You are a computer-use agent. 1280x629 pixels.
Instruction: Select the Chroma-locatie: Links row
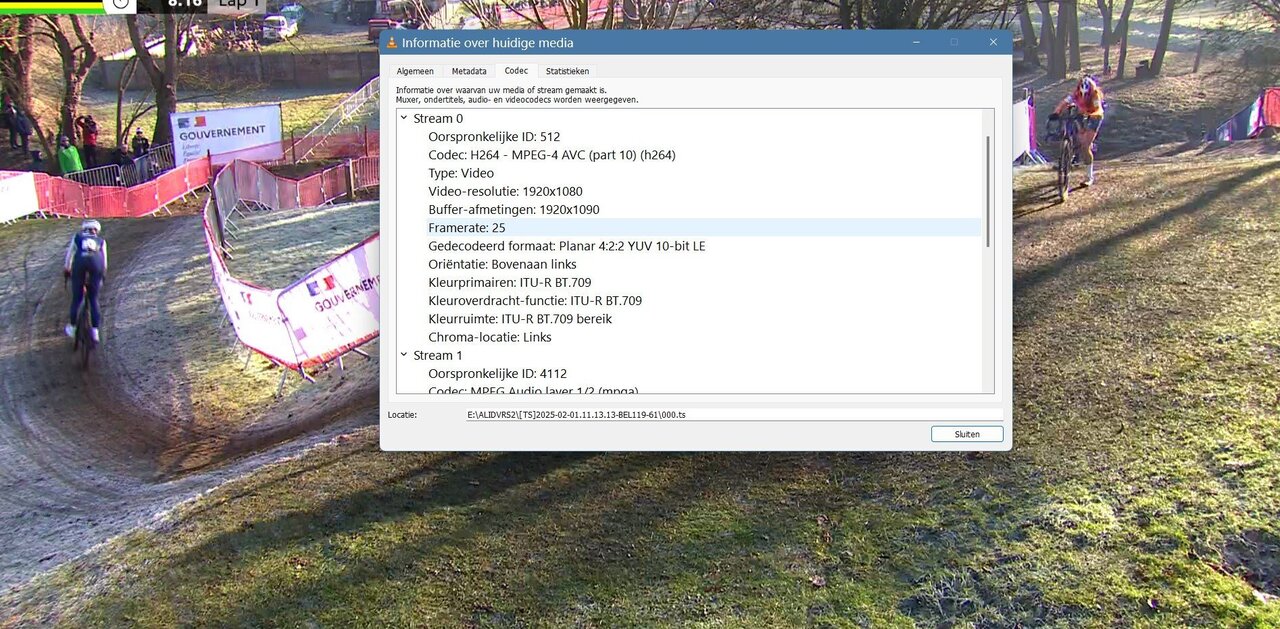tap(489, 337)
